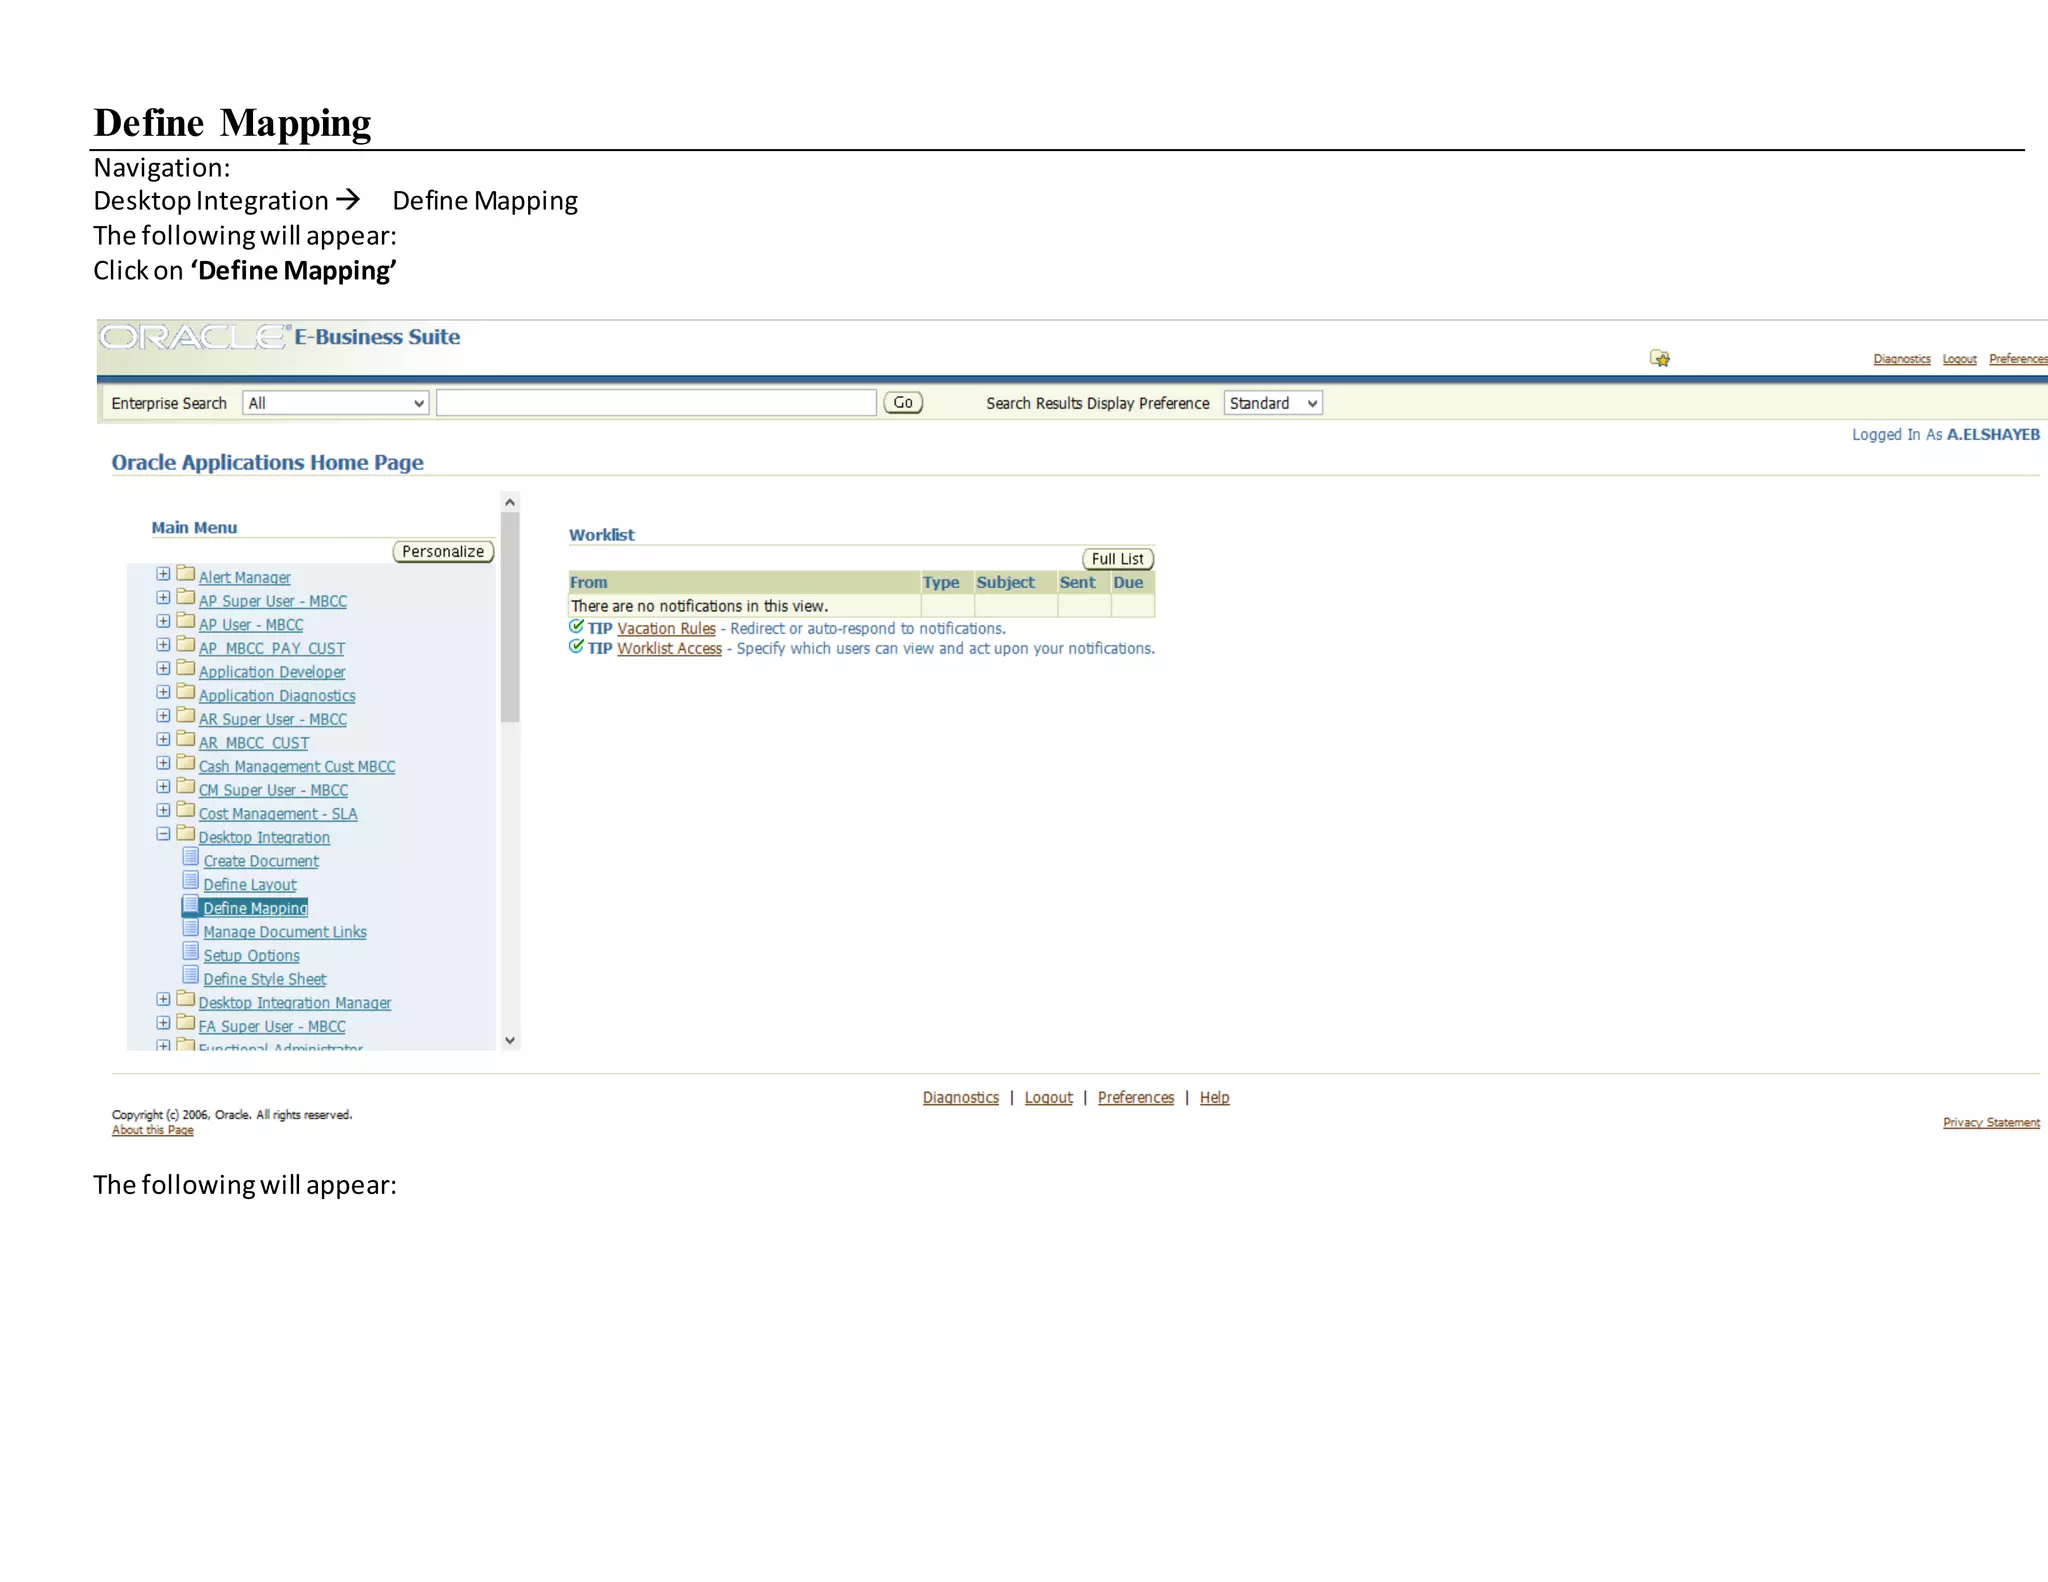The width and height of the screenshot is (2048, 1582).
Task: Click the Worklist Subject column header
Action: pyautogui.click(x=1015, y=582)
